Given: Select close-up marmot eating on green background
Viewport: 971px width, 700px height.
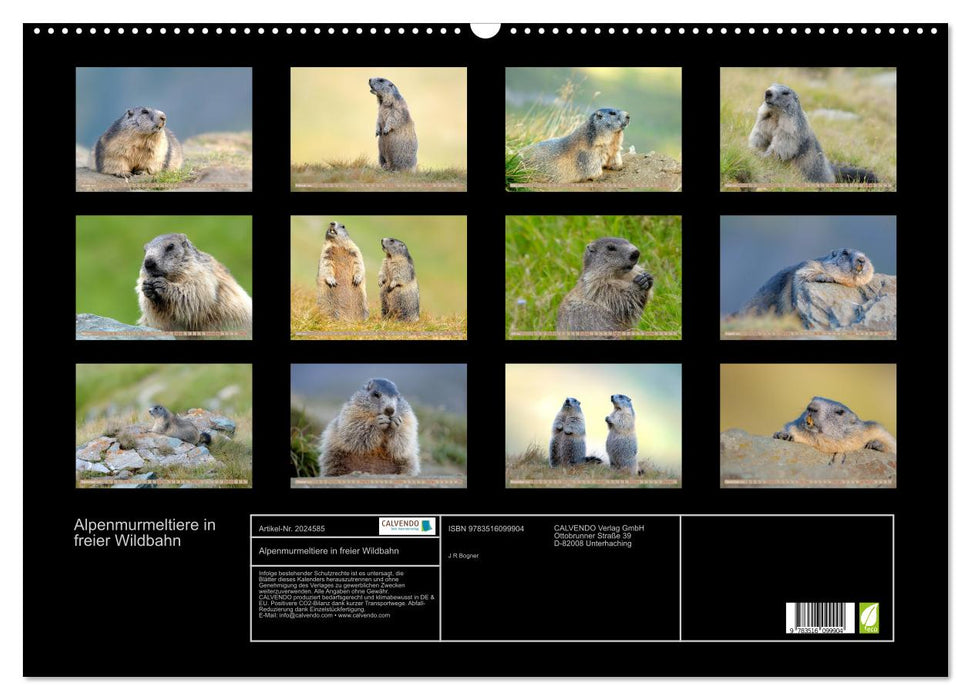Looking at the screenshot, I should pyautogui.click(x=164, y=277).
